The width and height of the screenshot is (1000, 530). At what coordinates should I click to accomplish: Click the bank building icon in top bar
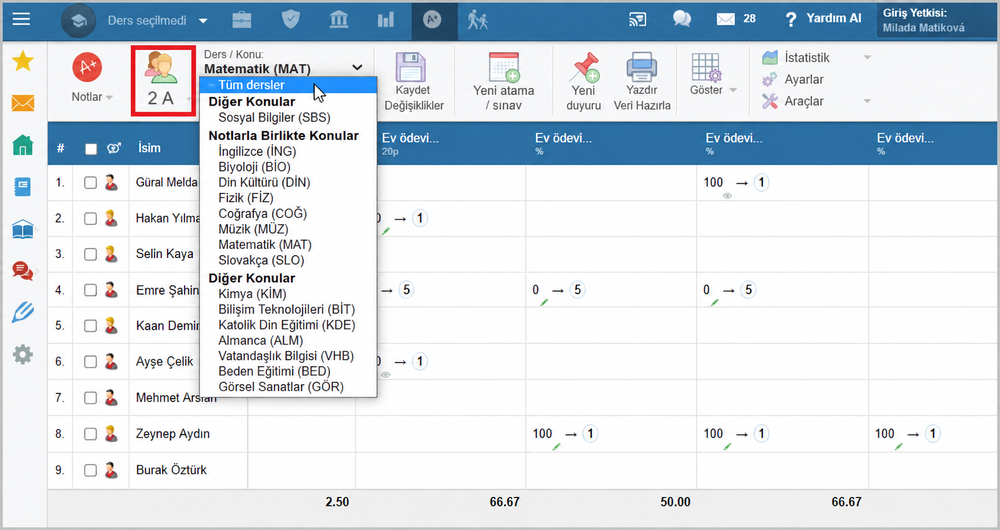click(339, 20)
